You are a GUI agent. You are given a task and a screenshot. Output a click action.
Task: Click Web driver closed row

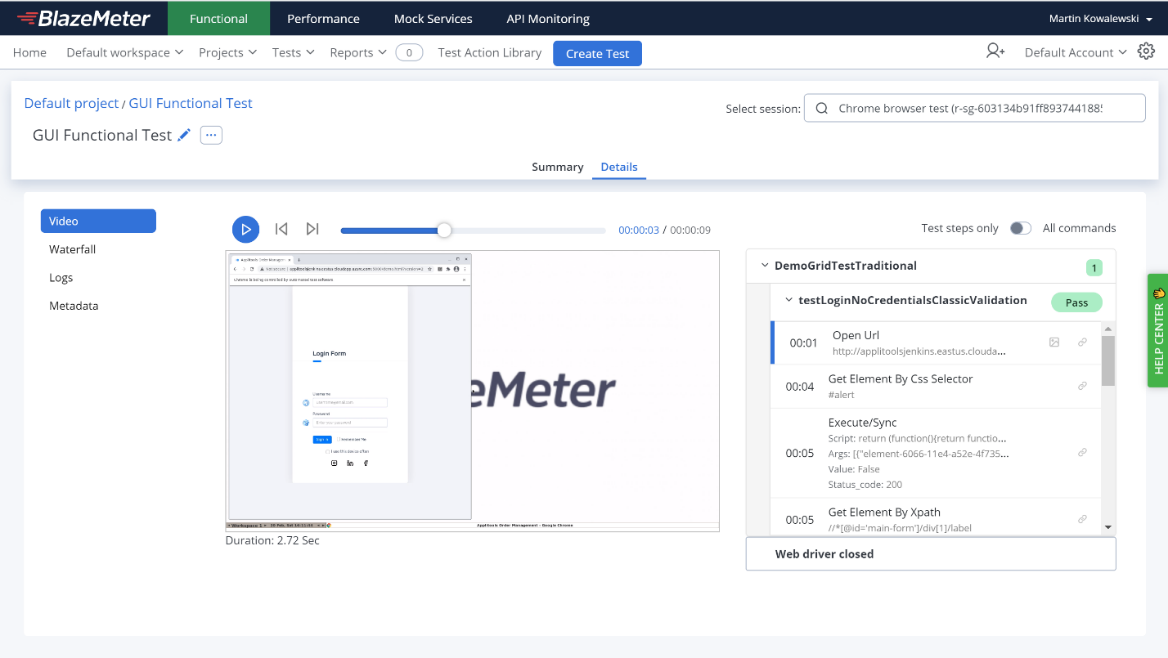click(930, 554)
